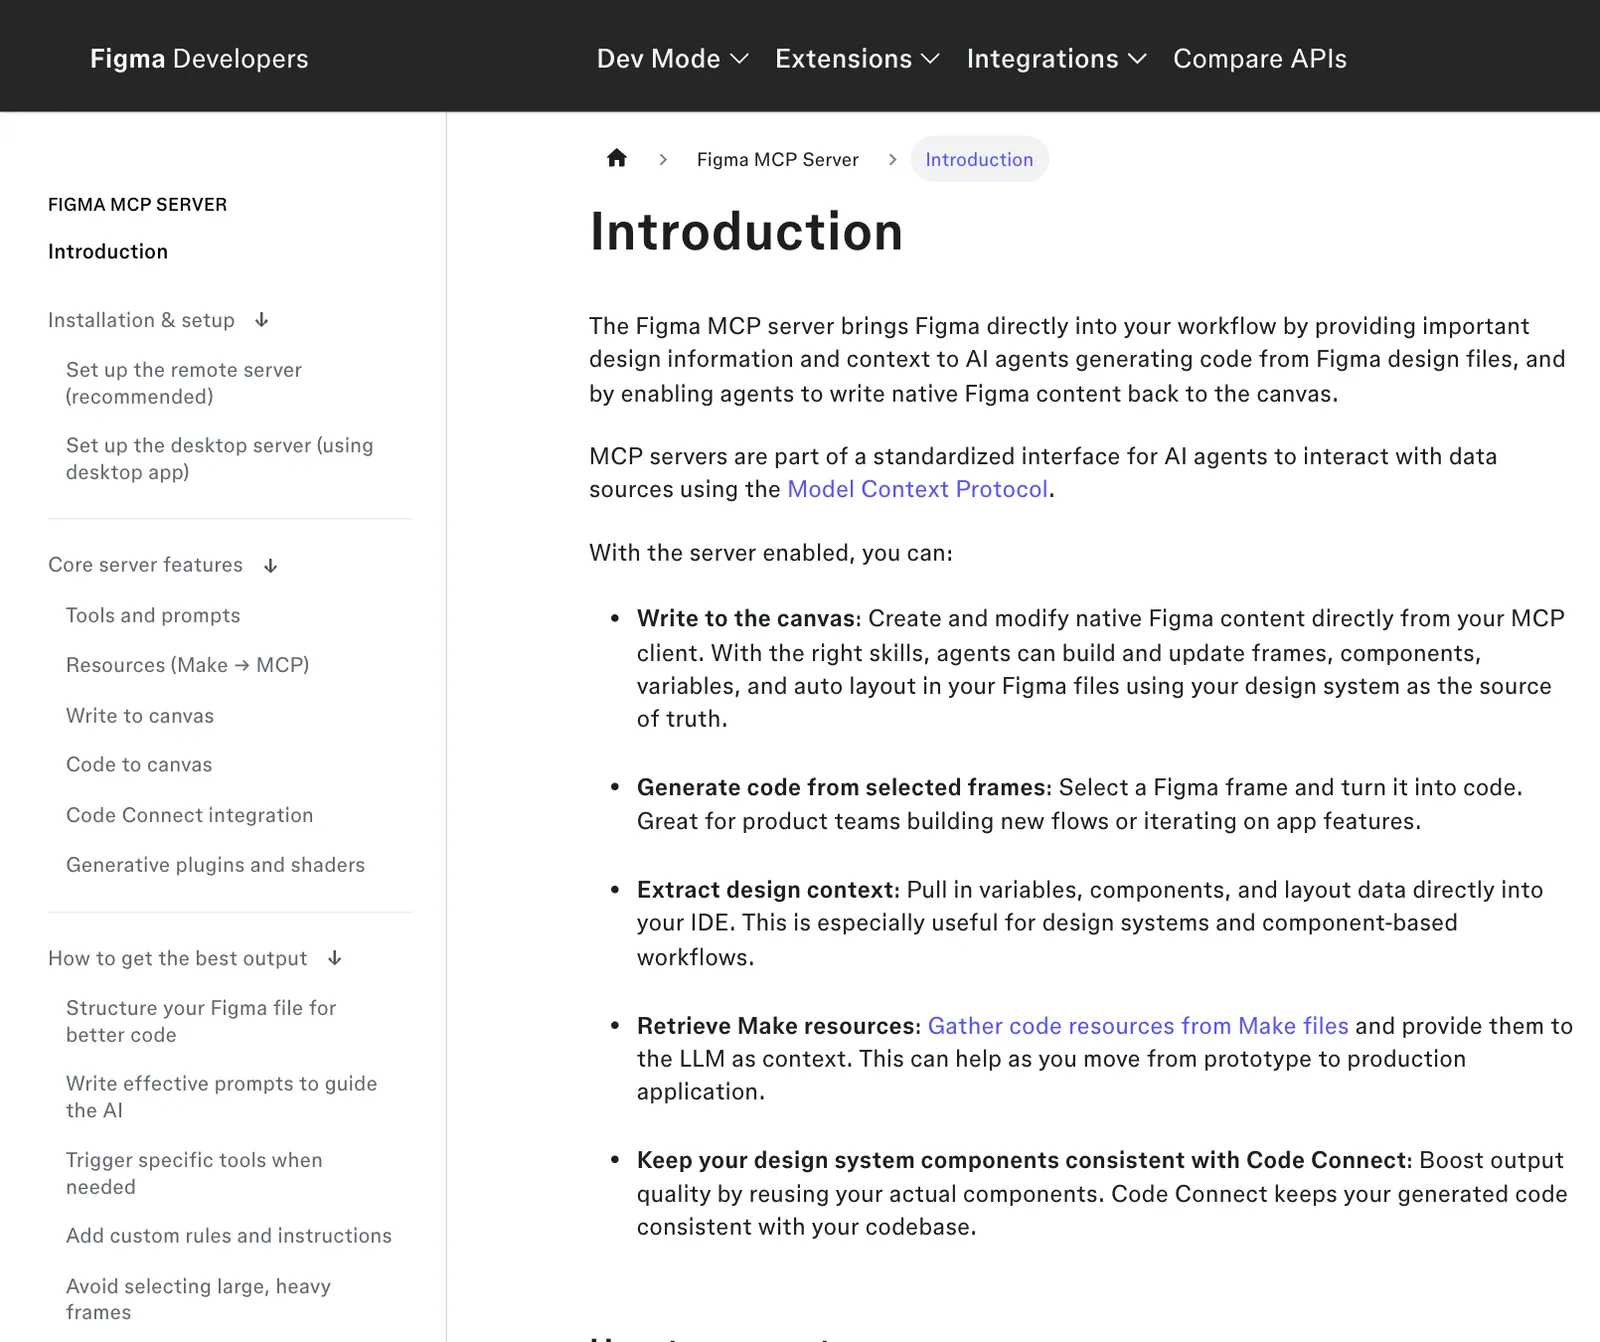Click the bold text 'Extract design context:'
The height and width of the screenshot is (1342, 1600).
(769, 890)
